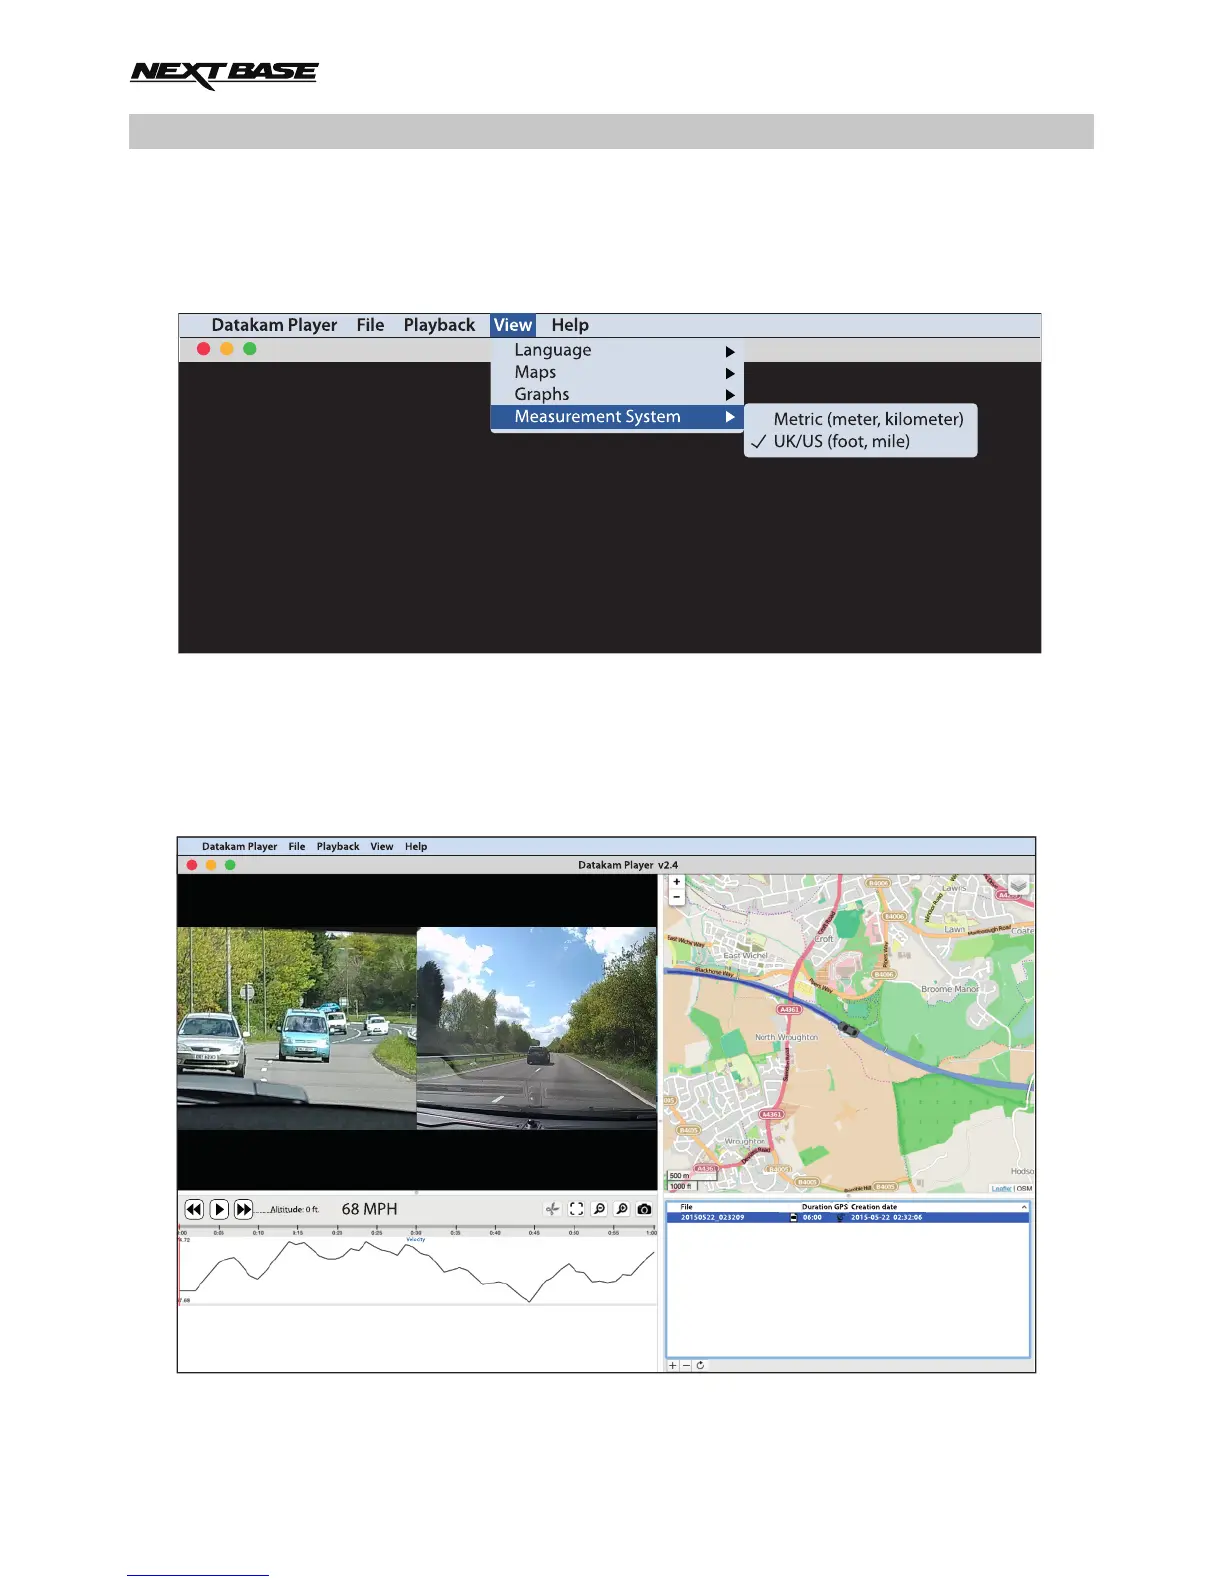
Task: Click the Altitude: 0 ft. readout
Action: (x=295, y=1210)
